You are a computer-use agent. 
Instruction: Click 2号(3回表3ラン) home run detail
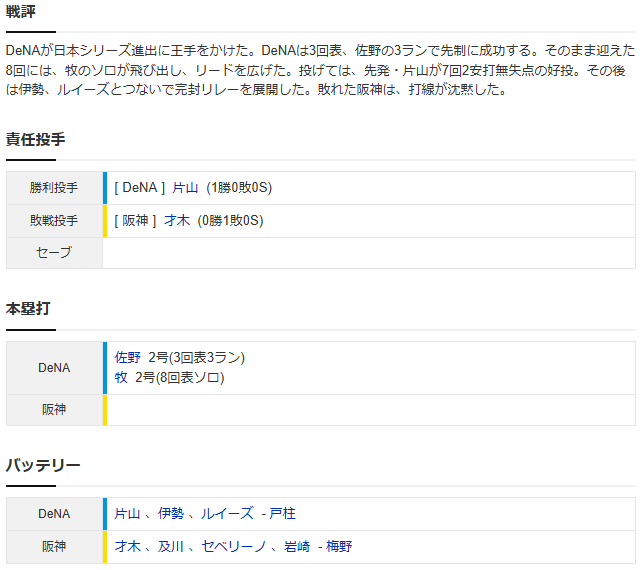tap(197, 358)
